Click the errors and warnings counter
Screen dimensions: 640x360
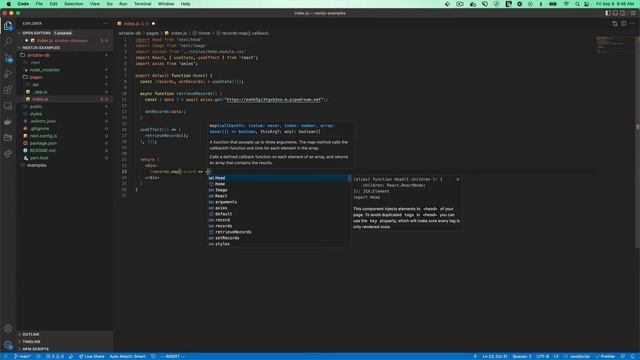(55, 356)
